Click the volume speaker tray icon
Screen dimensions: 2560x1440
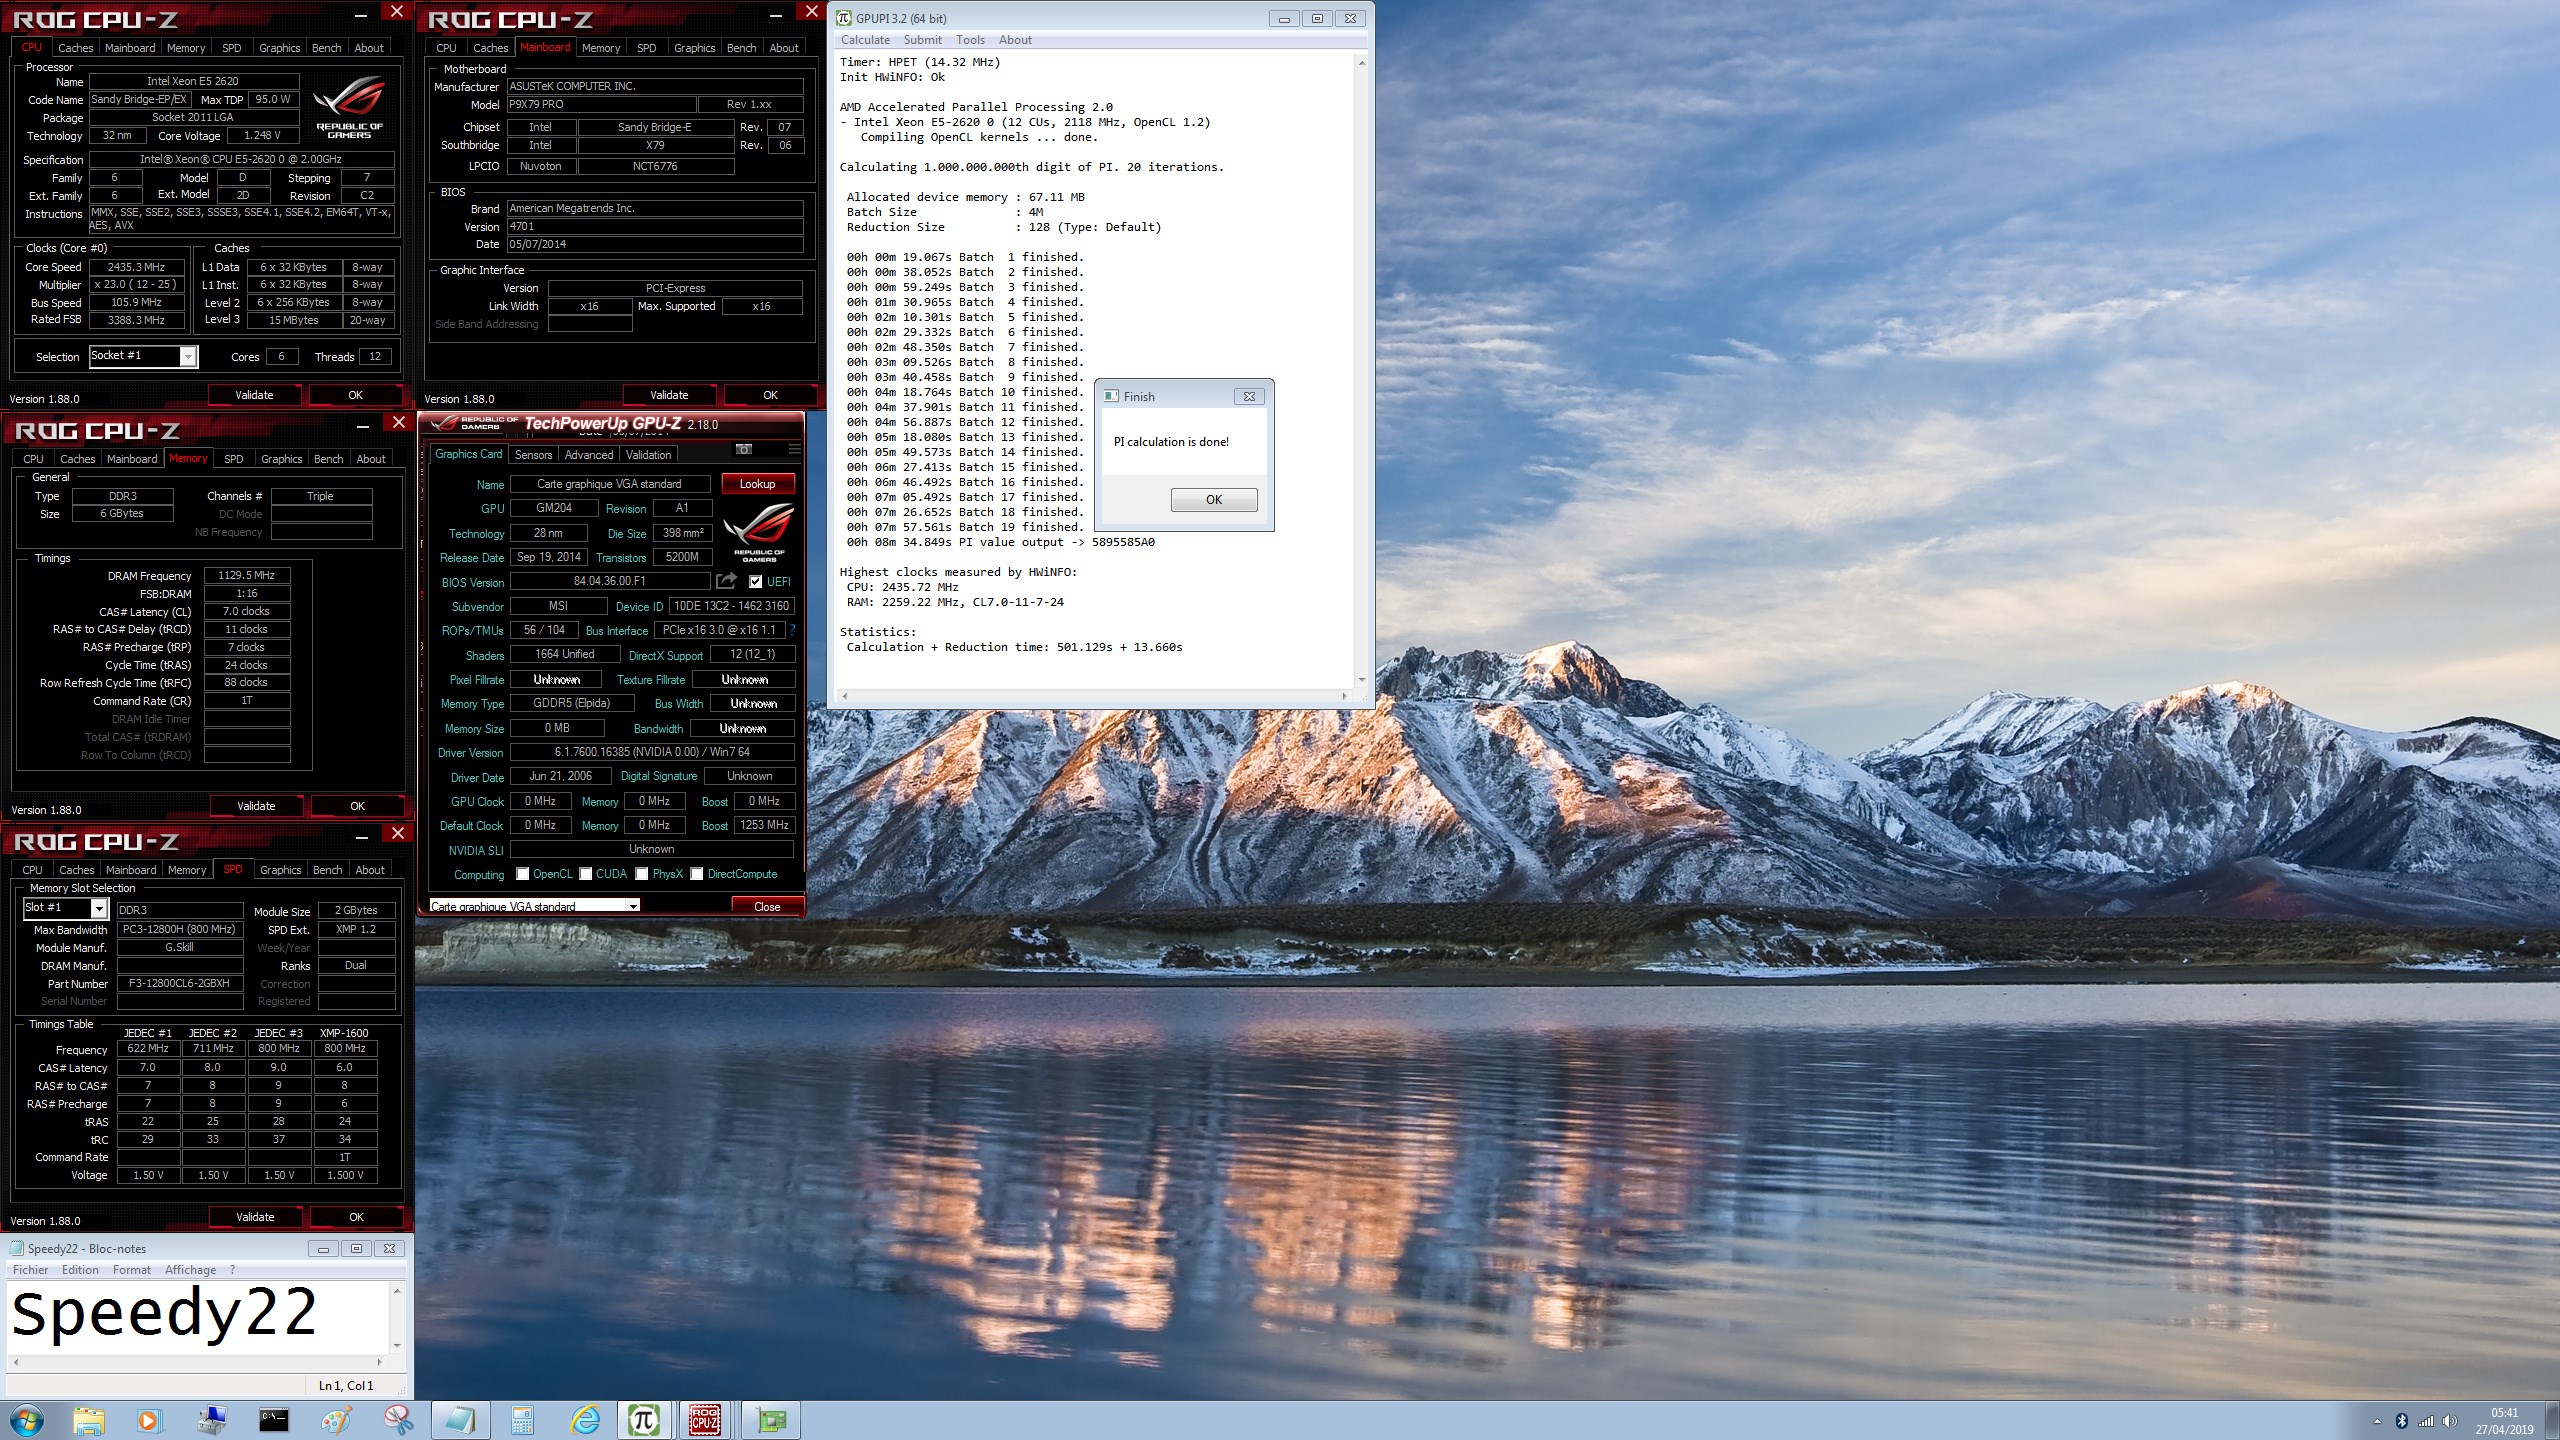coord(2449,1421)
